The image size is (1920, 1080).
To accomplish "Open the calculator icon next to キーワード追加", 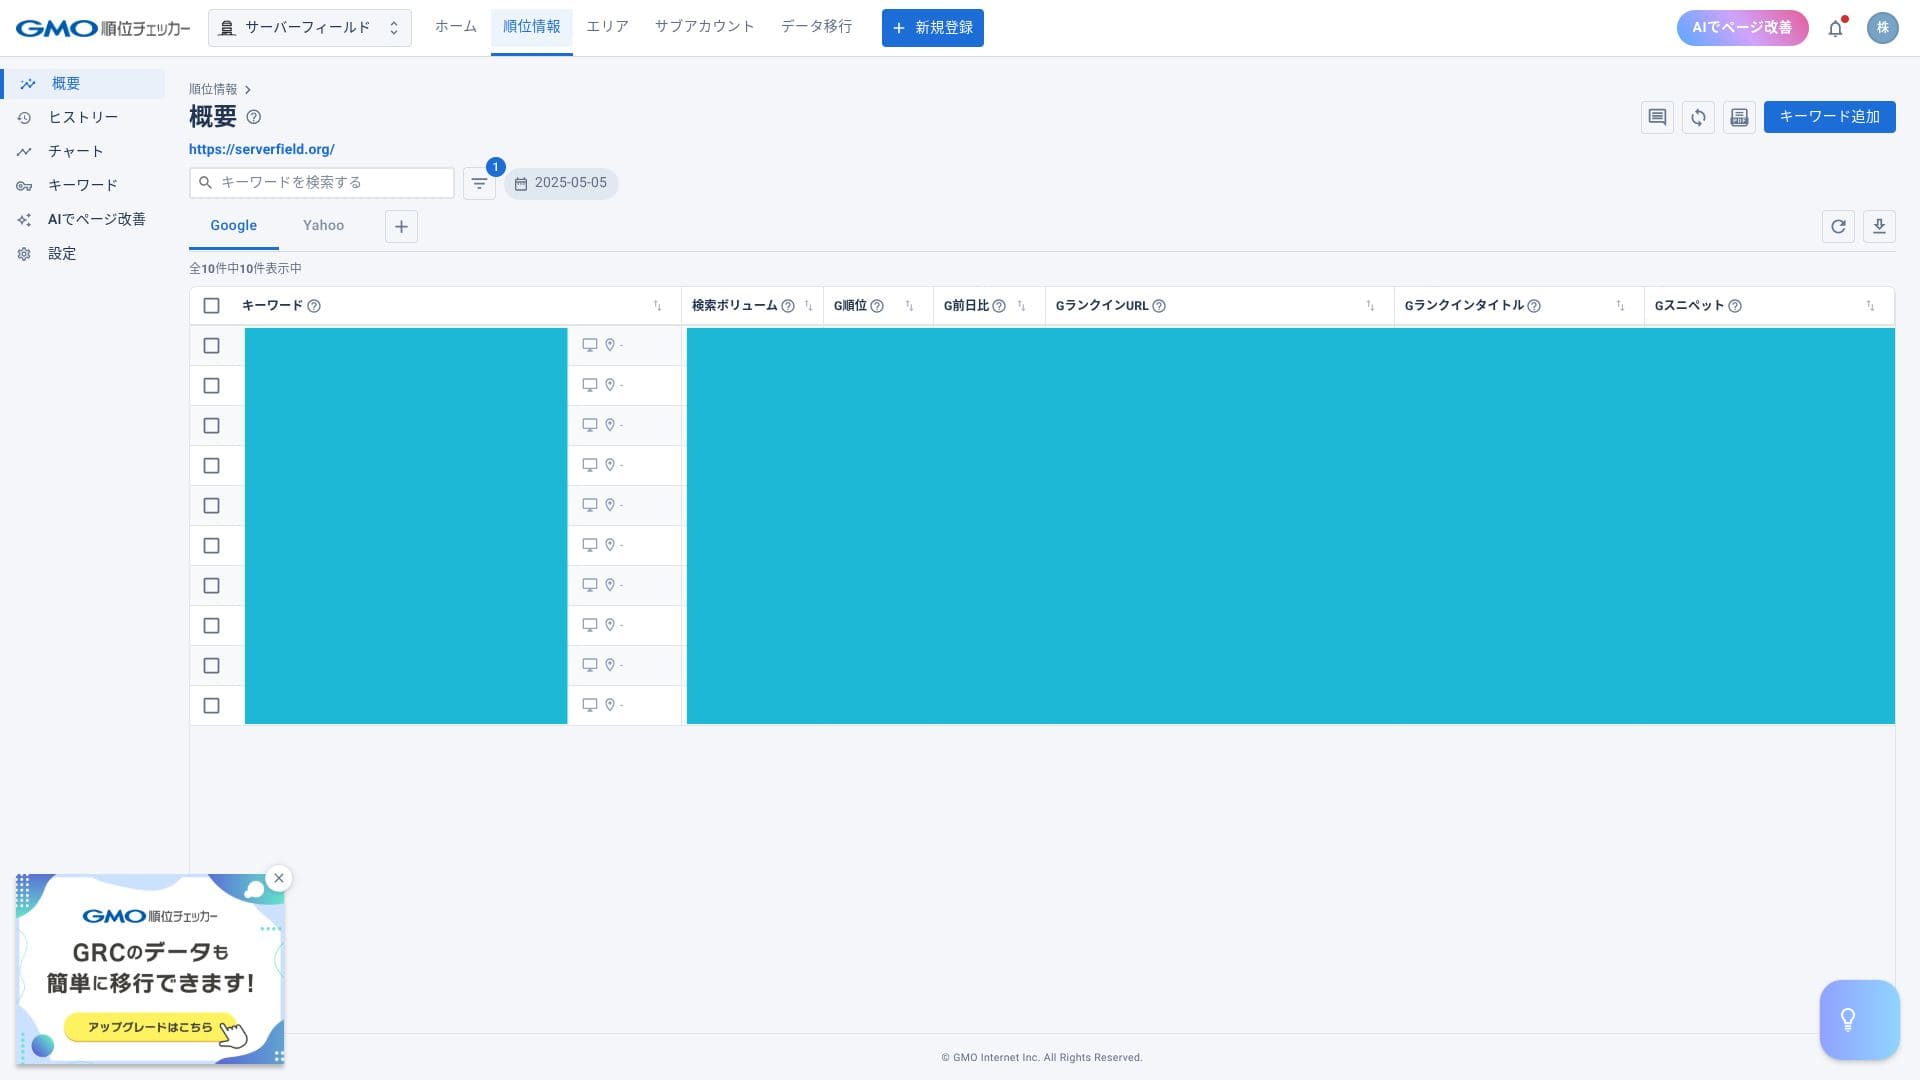I will [x=1739, y=117].
